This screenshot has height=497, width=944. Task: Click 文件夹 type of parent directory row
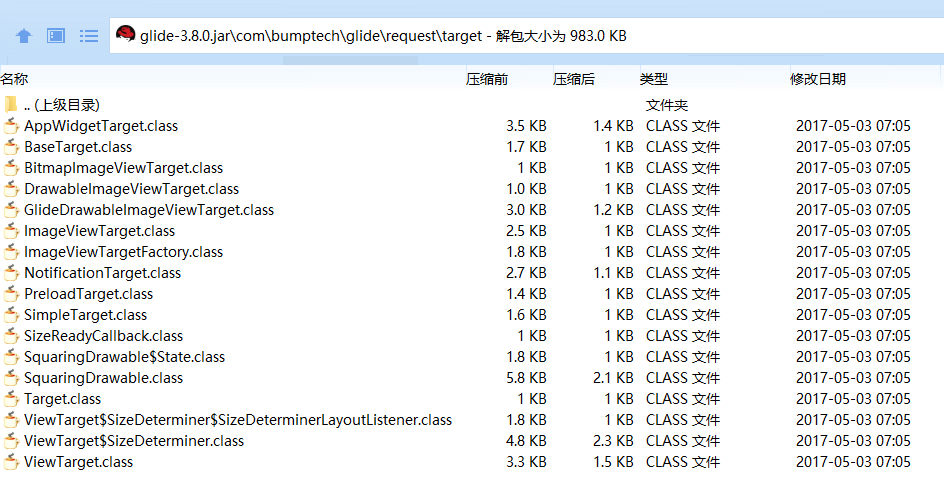click(667, 105)
